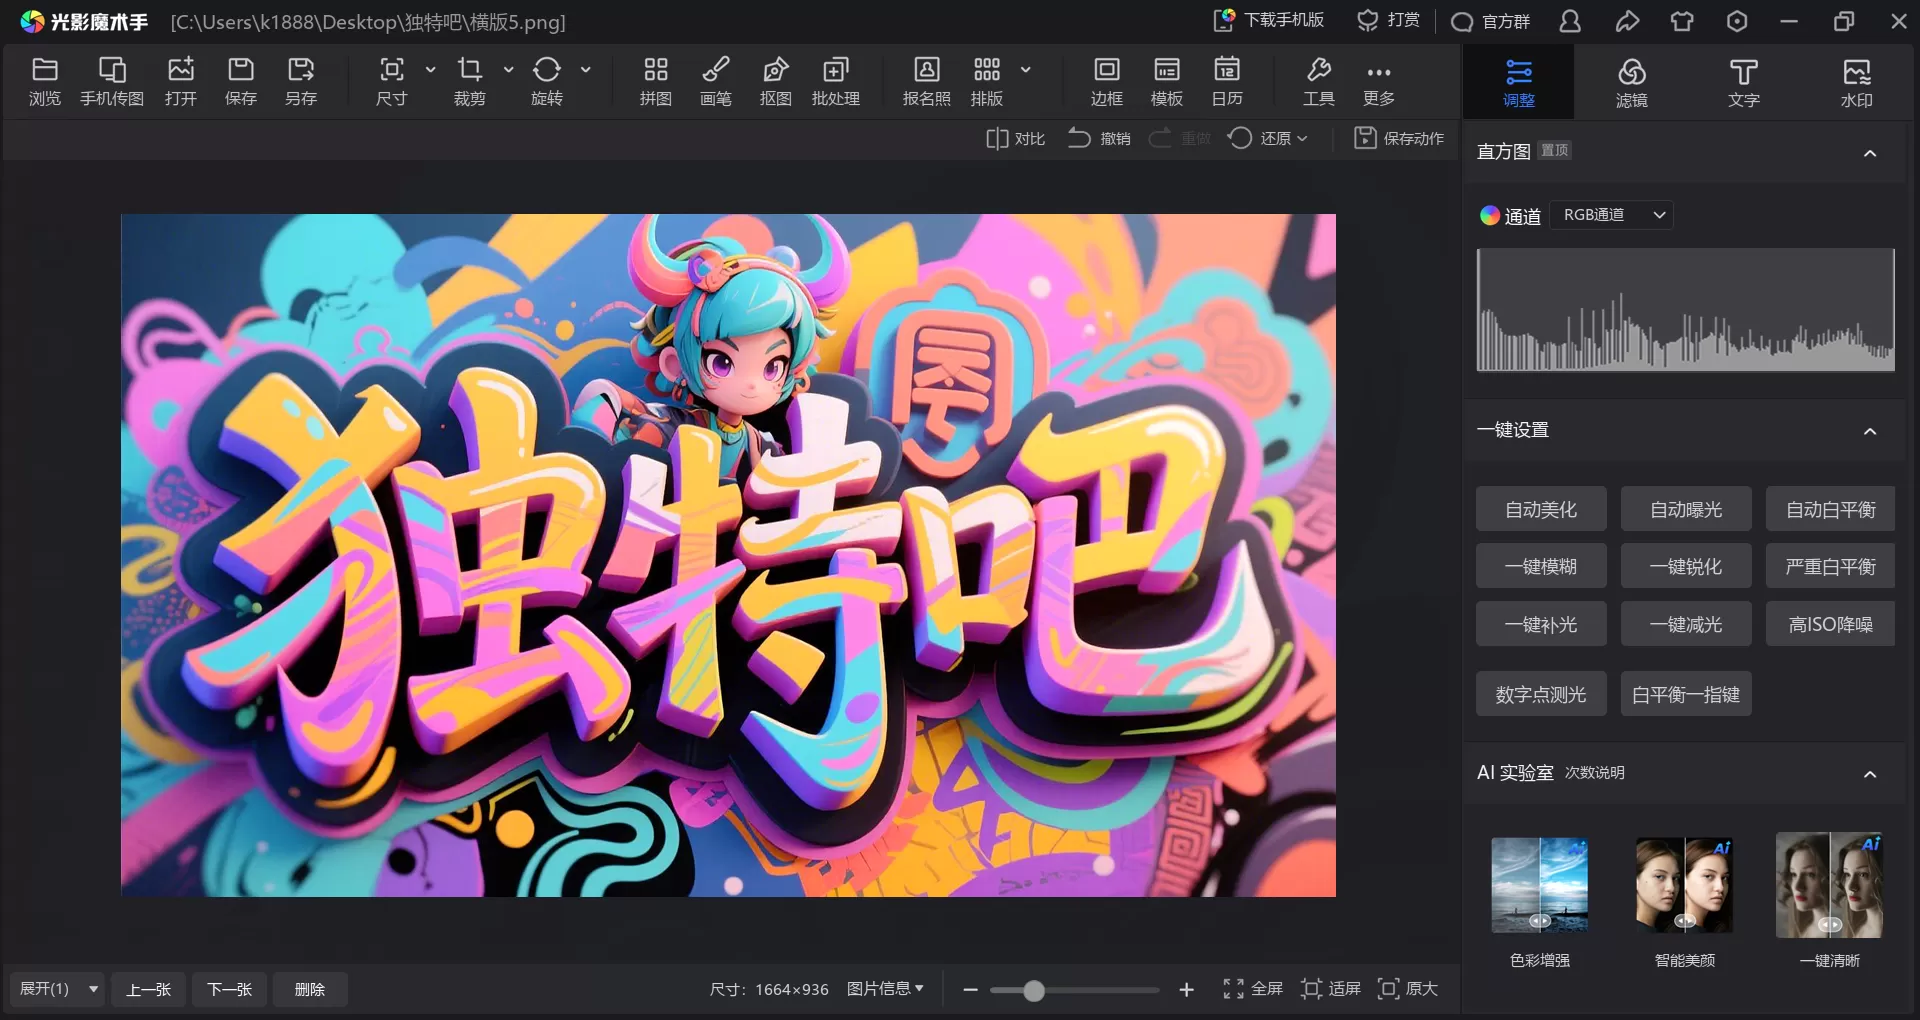Adjust the zoom slider at the bottom
This screenshot has width=1920, height=1020.
(x=1032, y=990)
